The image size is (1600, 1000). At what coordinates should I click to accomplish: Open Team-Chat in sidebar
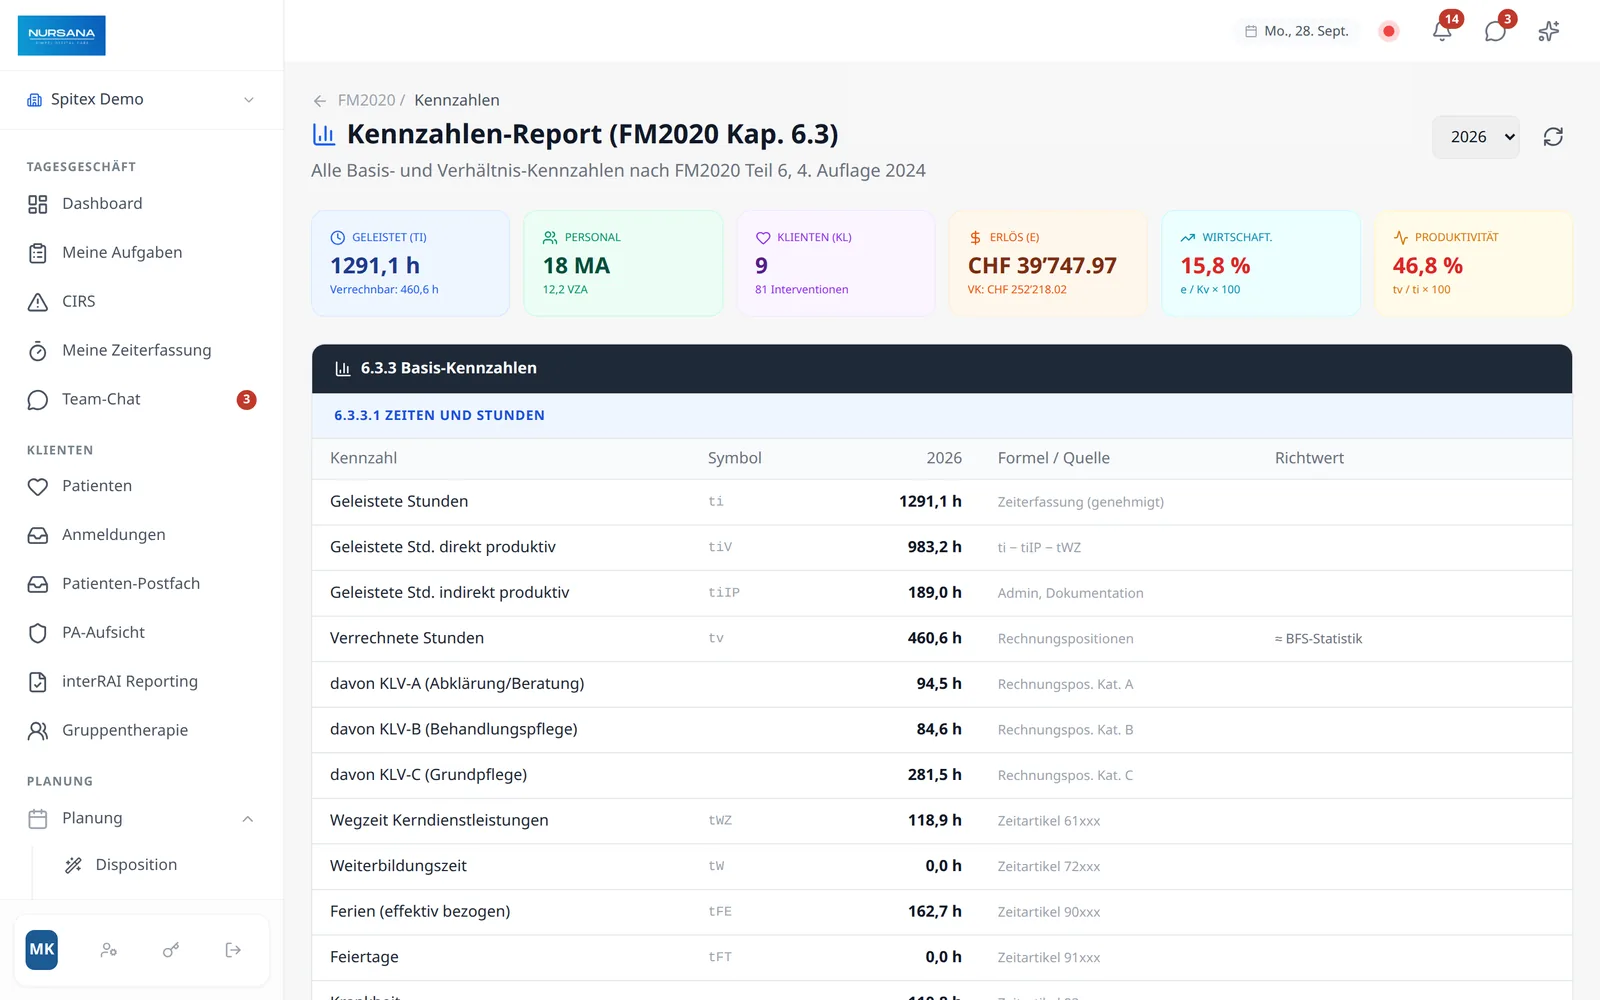click(x=141, y=400)
